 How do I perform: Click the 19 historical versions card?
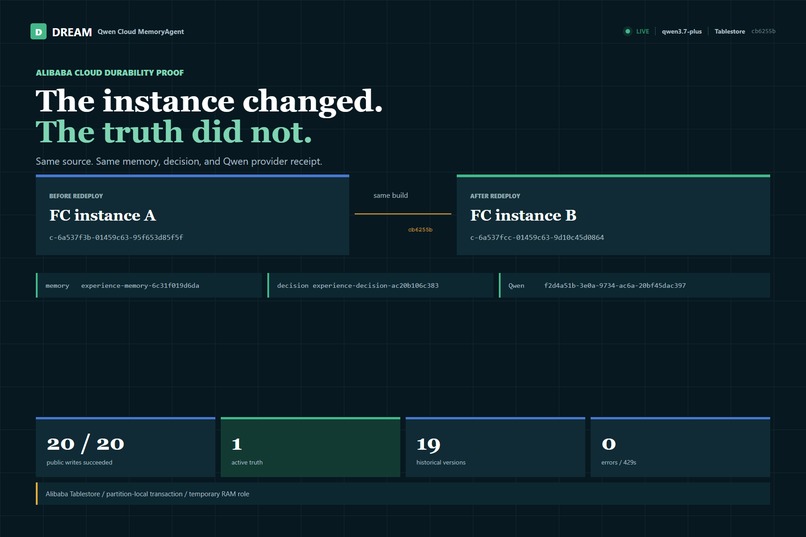click(x=495, y=447)
